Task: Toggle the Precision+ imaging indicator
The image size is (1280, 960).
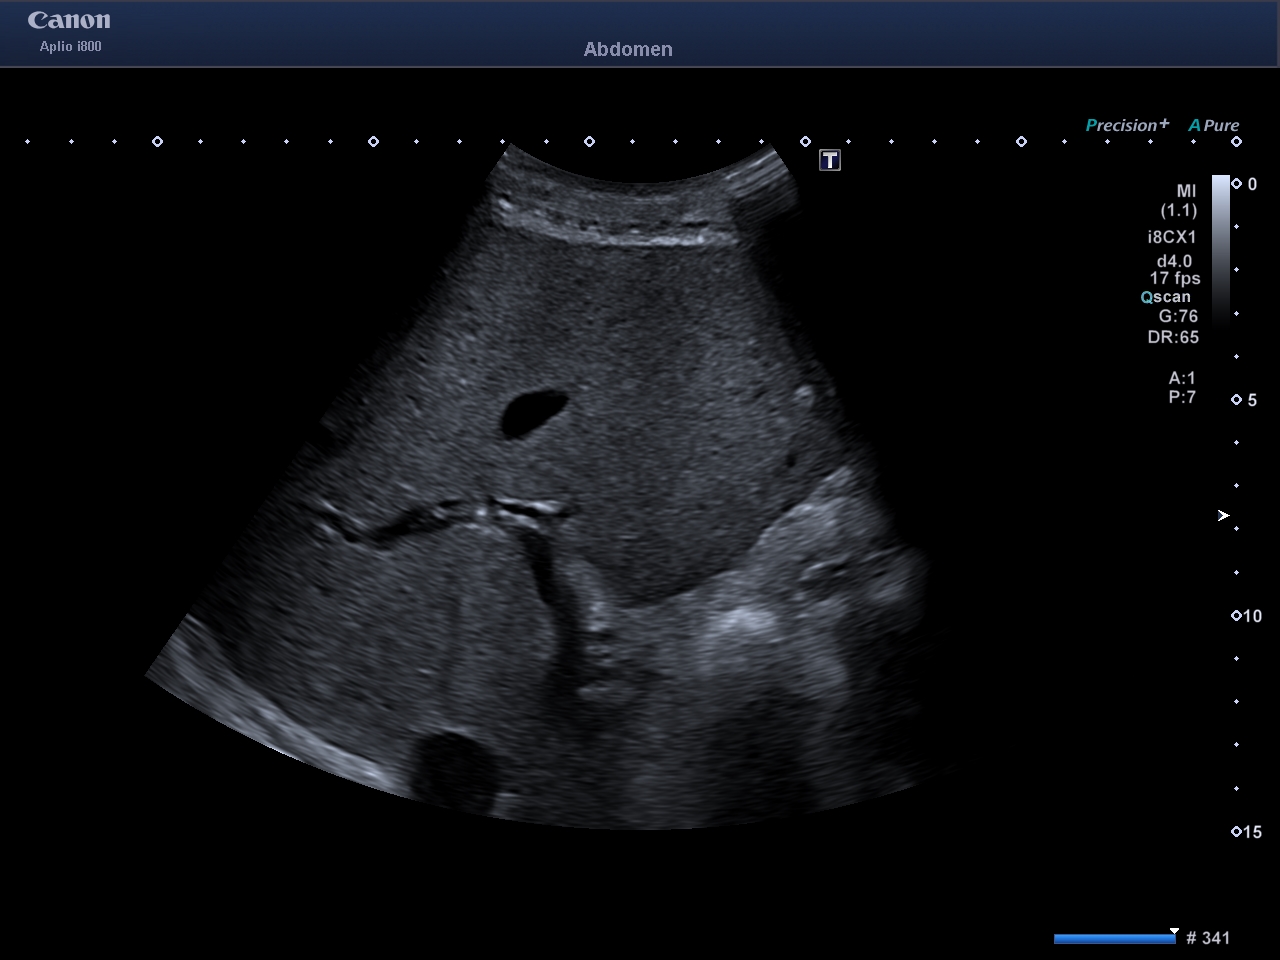Action: point(1127,125)
